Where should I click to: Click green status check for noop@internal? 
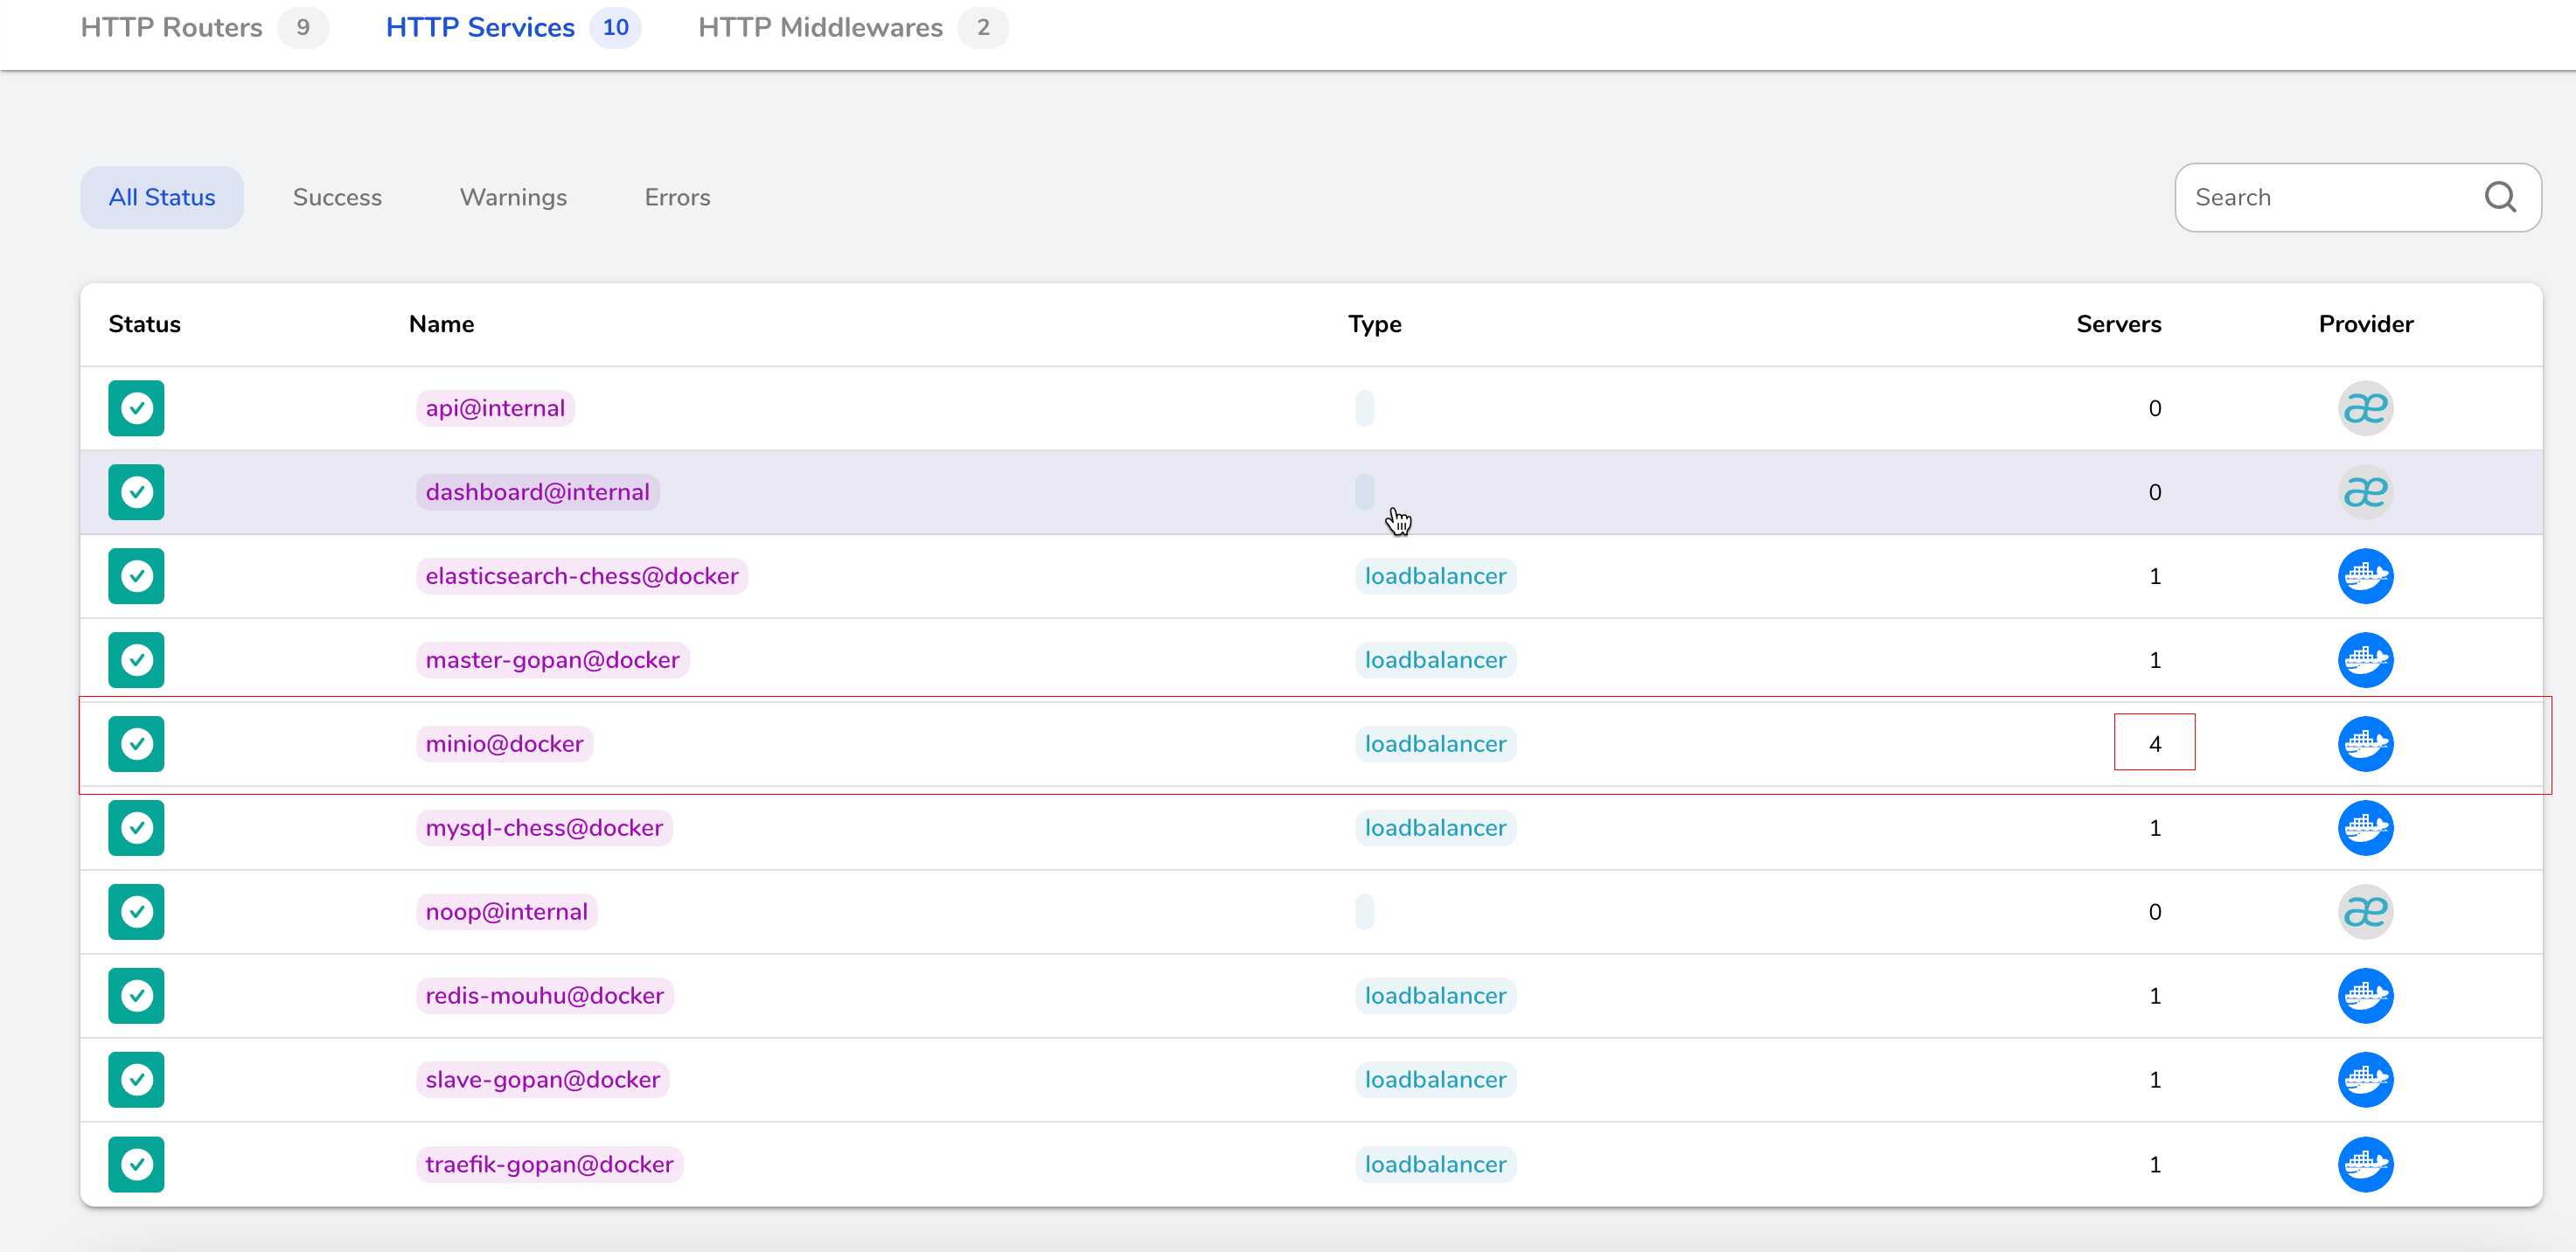click(x=136, y=912)
